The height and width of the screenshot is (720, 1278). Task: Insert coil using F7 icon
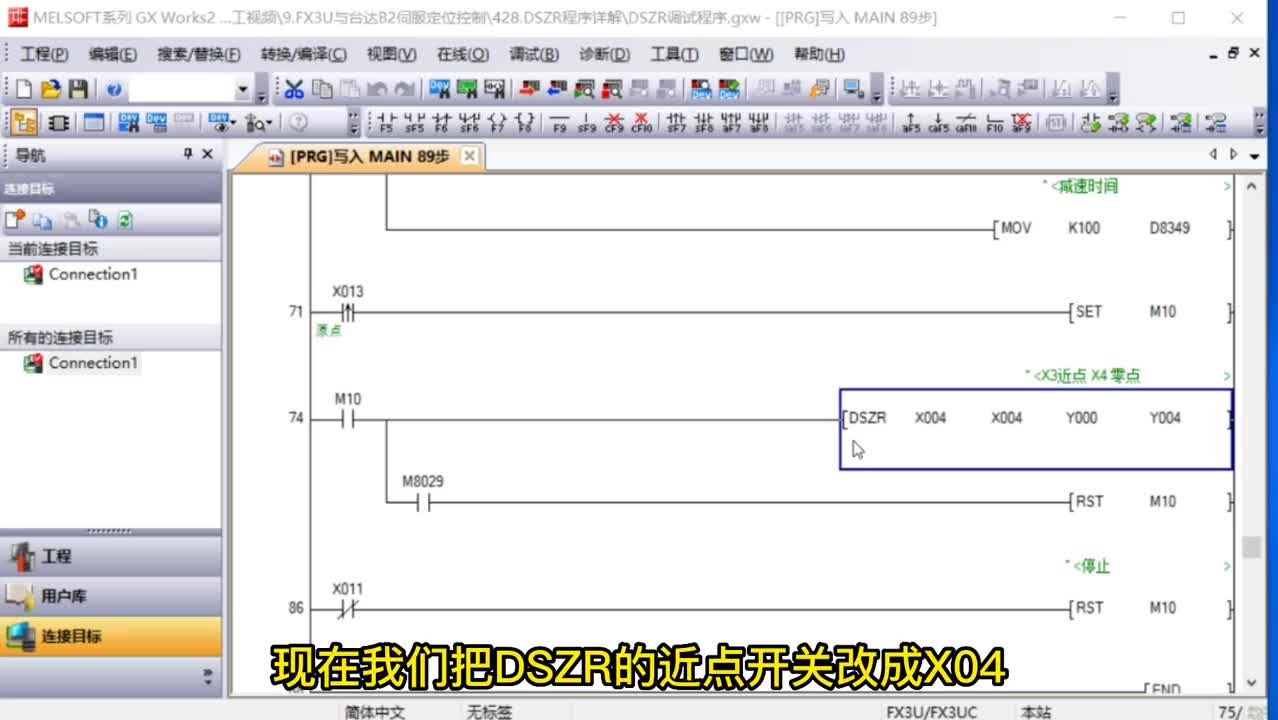[x=497, y=123]
